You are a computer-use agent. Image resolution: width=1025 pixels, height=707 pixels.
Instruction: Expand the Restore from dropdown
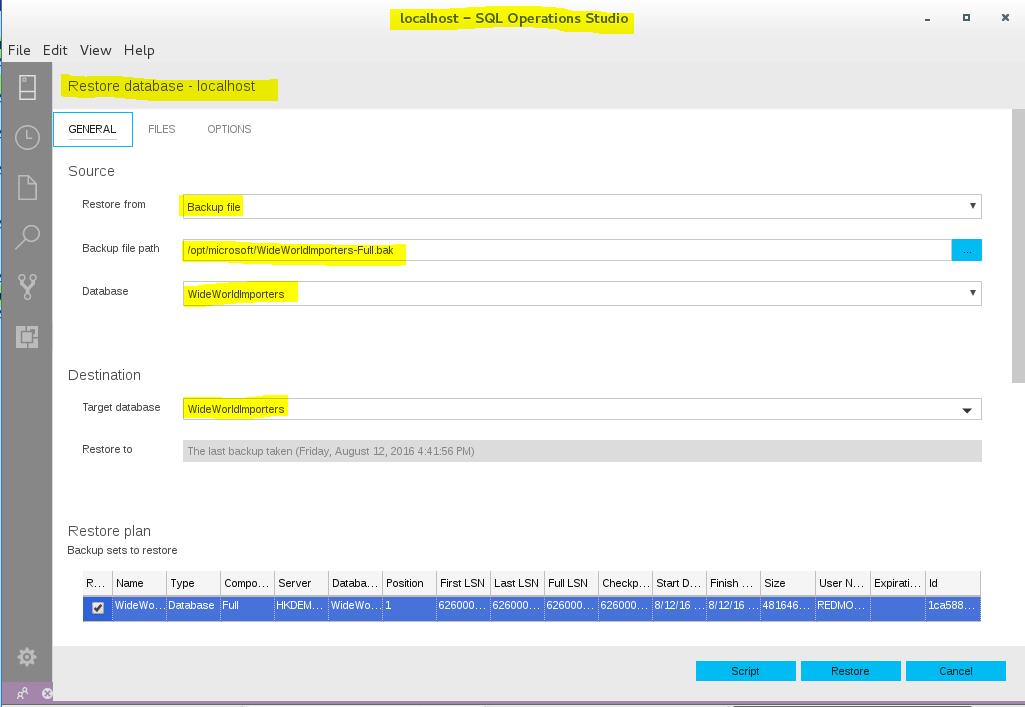coord(973,206)
